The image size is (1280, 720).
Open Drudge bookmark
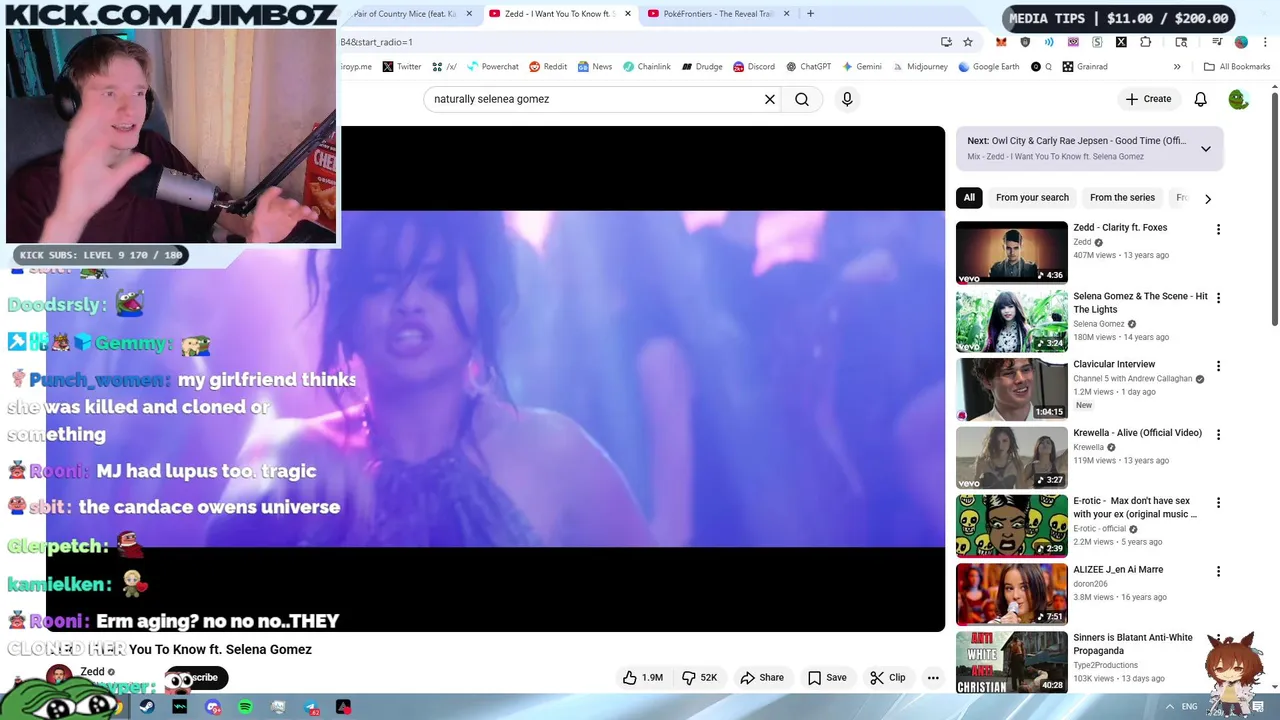click(702, 67)
